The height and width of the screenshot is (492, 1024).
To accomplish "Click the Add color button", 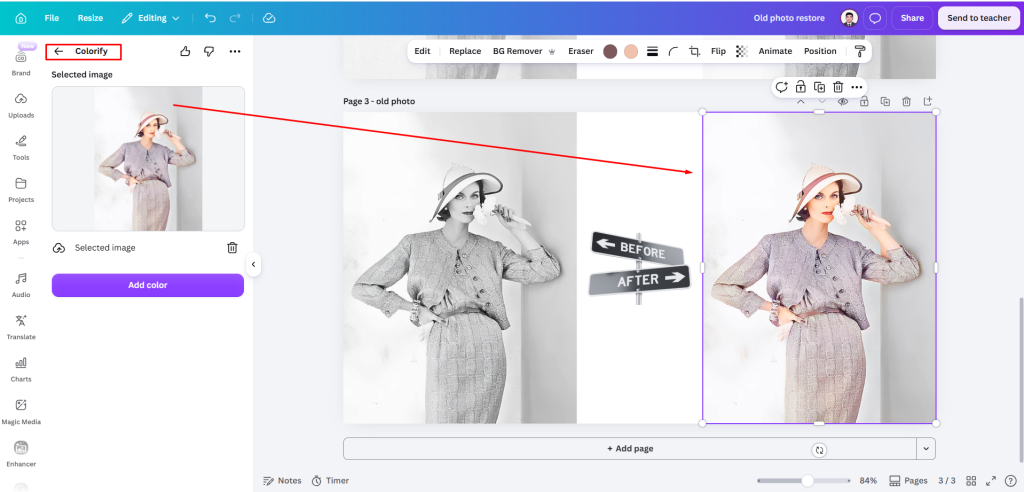I will click(148, 285).
